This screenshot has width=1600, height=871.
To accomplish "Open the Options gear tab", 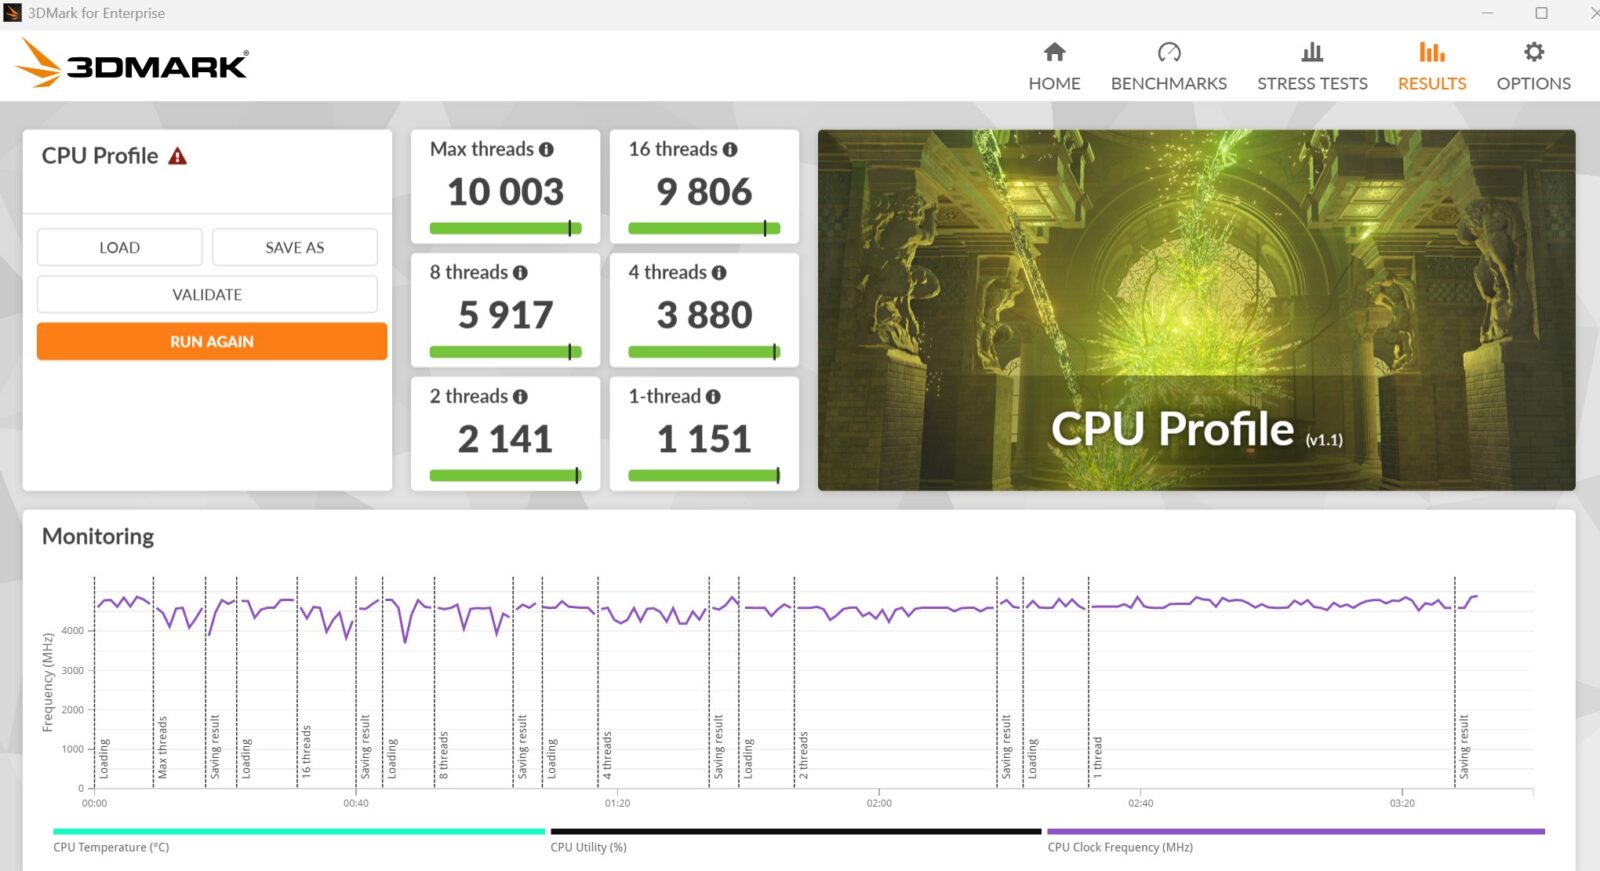I will point(1533,66).
